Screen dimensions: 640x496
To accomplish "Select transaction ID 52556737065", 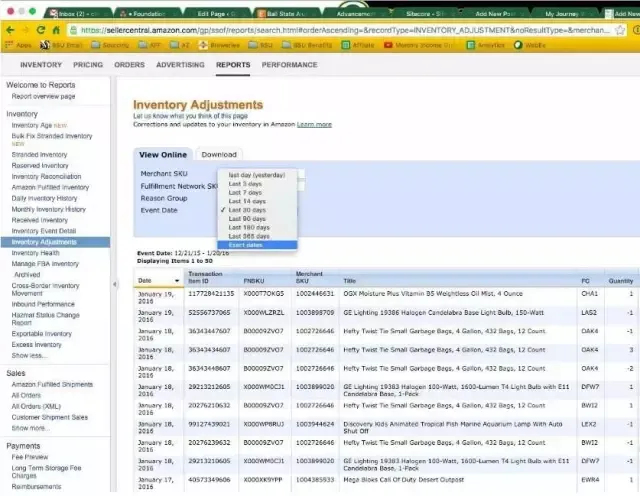I will 209,313.
